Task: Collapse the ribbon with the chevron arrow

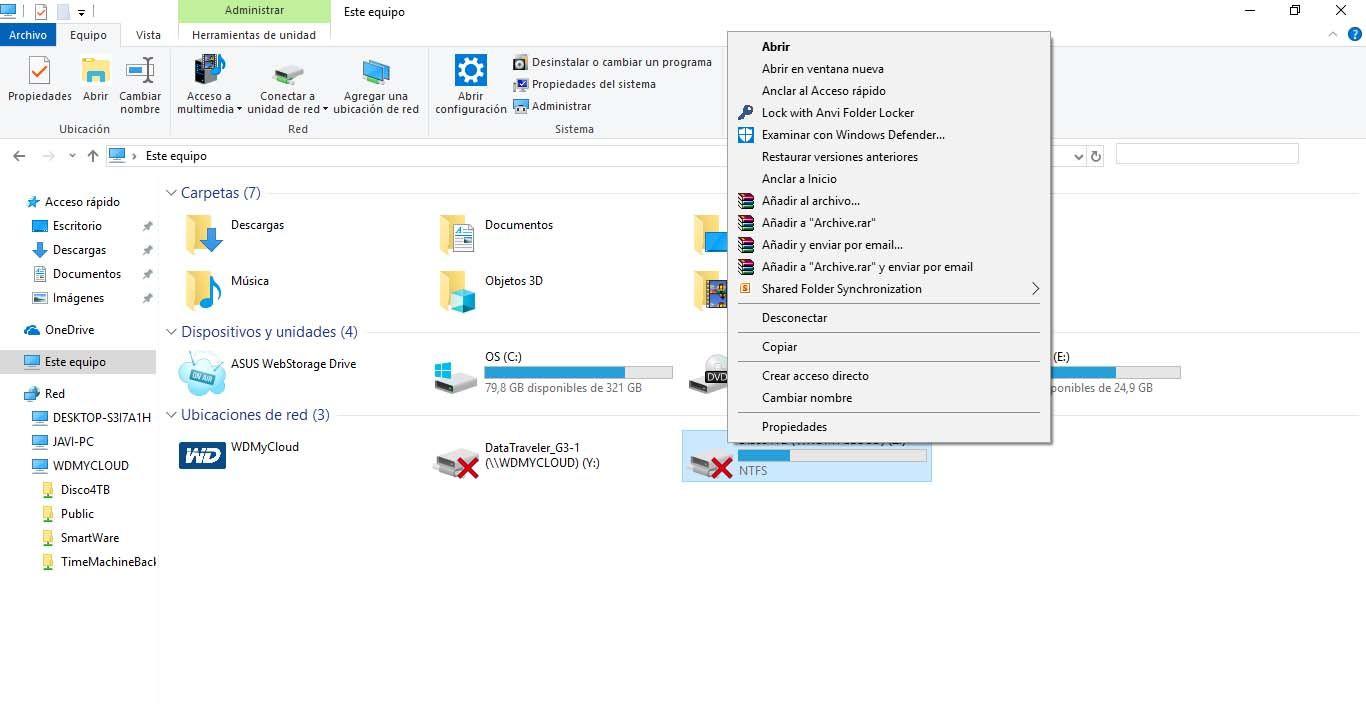Action: coord(1331,33)
